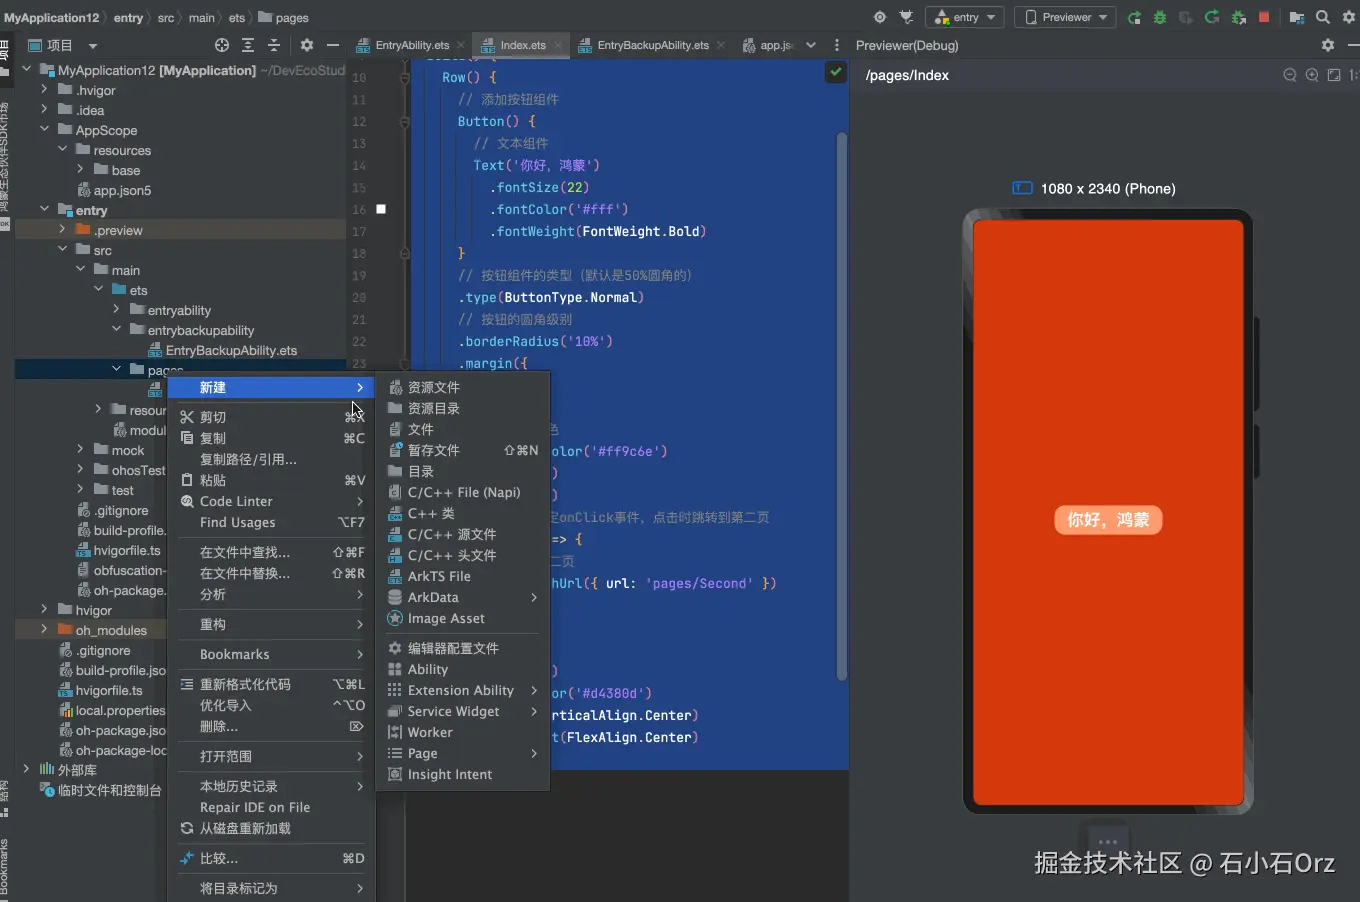Expand the oh_modules folder
The width and height of the screenshot is (1360, 902).
pyautogui.click(x=44, y=630)
